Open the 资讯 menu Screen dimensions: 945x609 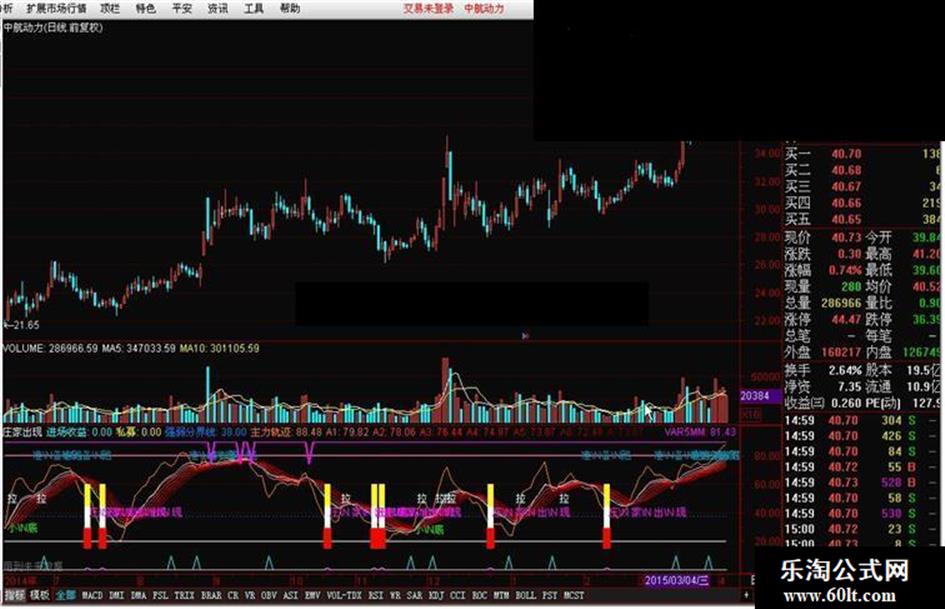coord(218,8)
